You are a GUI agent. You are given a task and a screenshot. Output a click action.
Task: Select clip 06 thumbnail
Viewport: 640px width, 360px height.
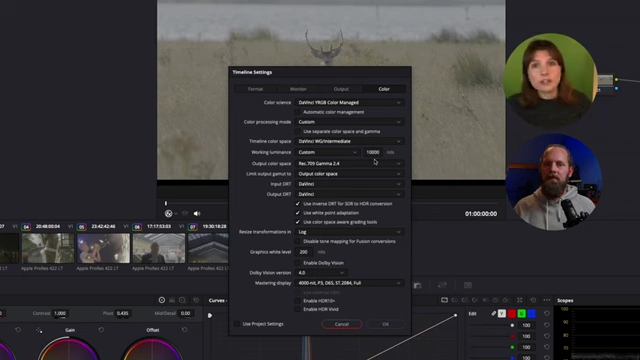159,248
